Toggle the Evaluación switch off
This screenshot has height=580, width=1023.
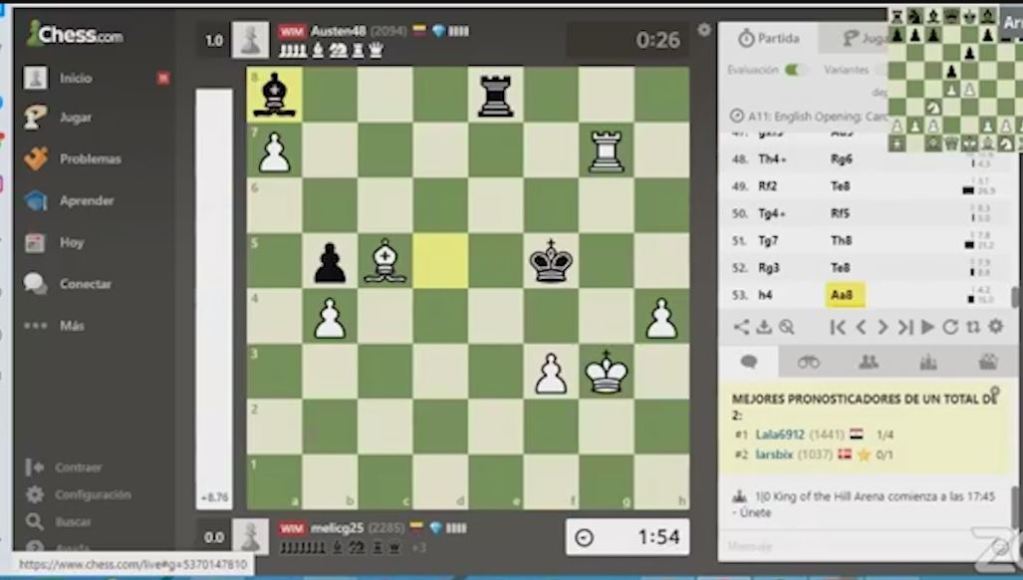(796, 70)
